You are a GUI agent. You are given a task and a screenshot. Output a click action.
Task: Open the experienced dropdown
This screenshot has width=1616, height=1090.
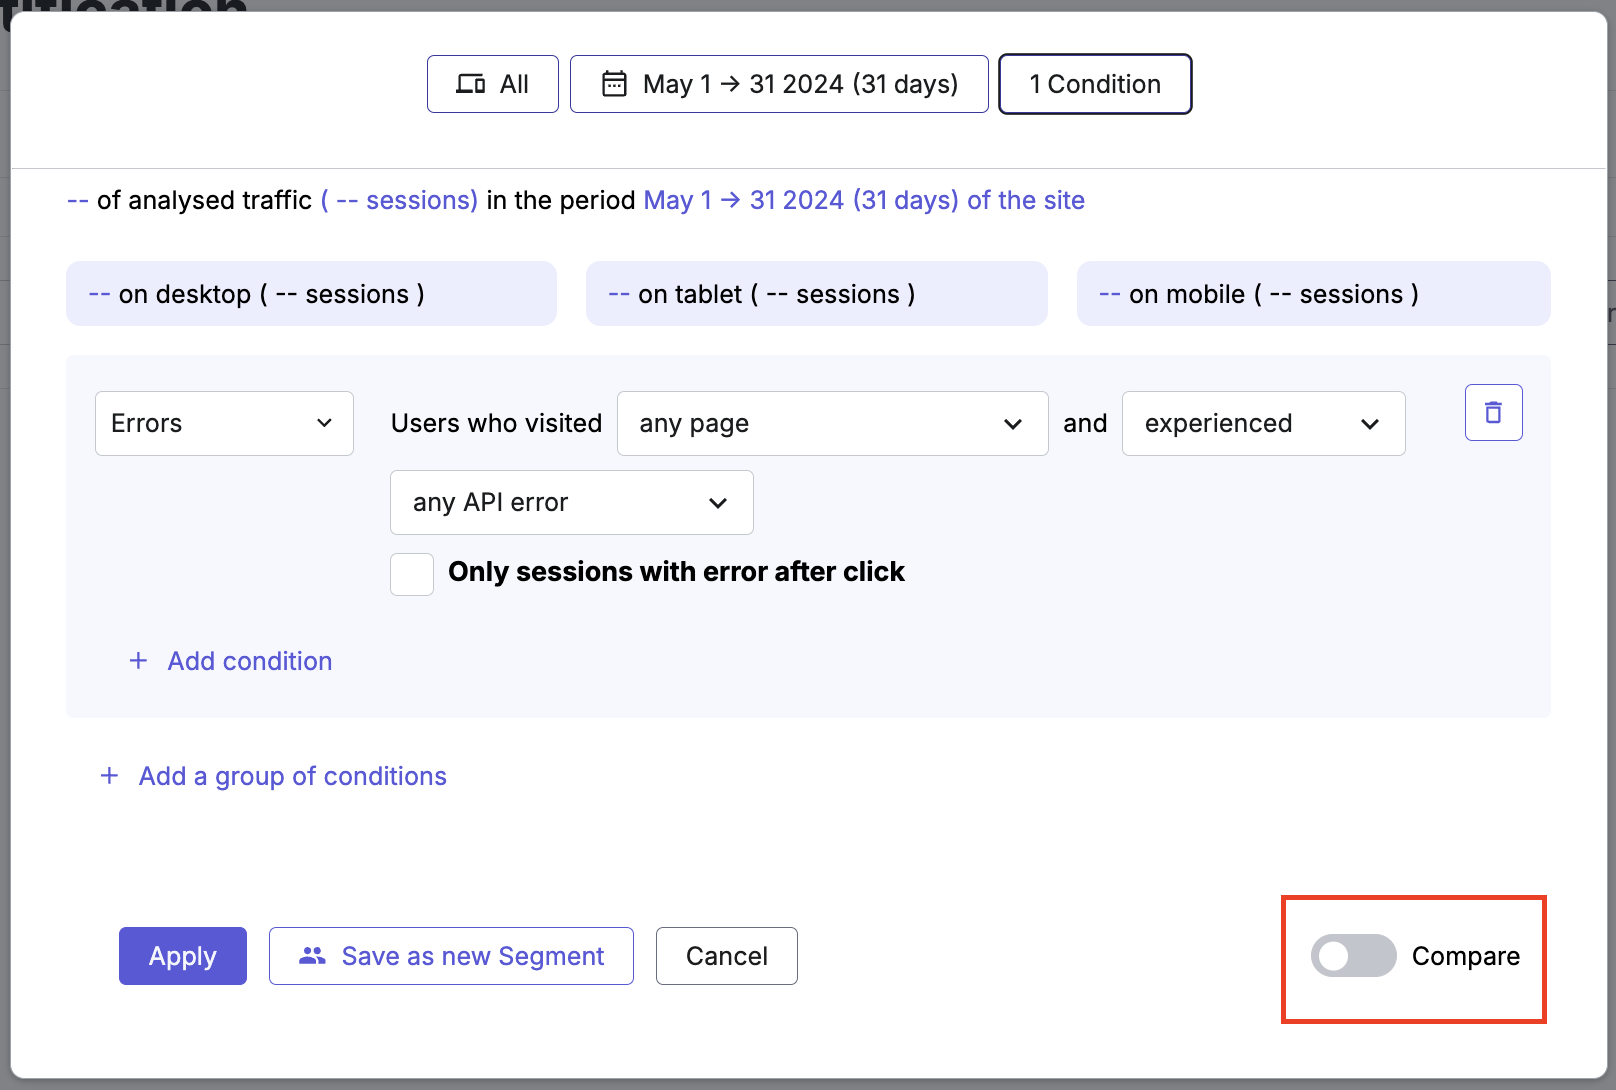(x=1263, y=423)
